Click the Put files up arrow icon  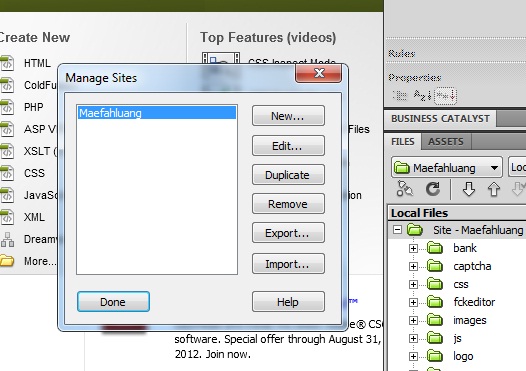pos(493,189)
